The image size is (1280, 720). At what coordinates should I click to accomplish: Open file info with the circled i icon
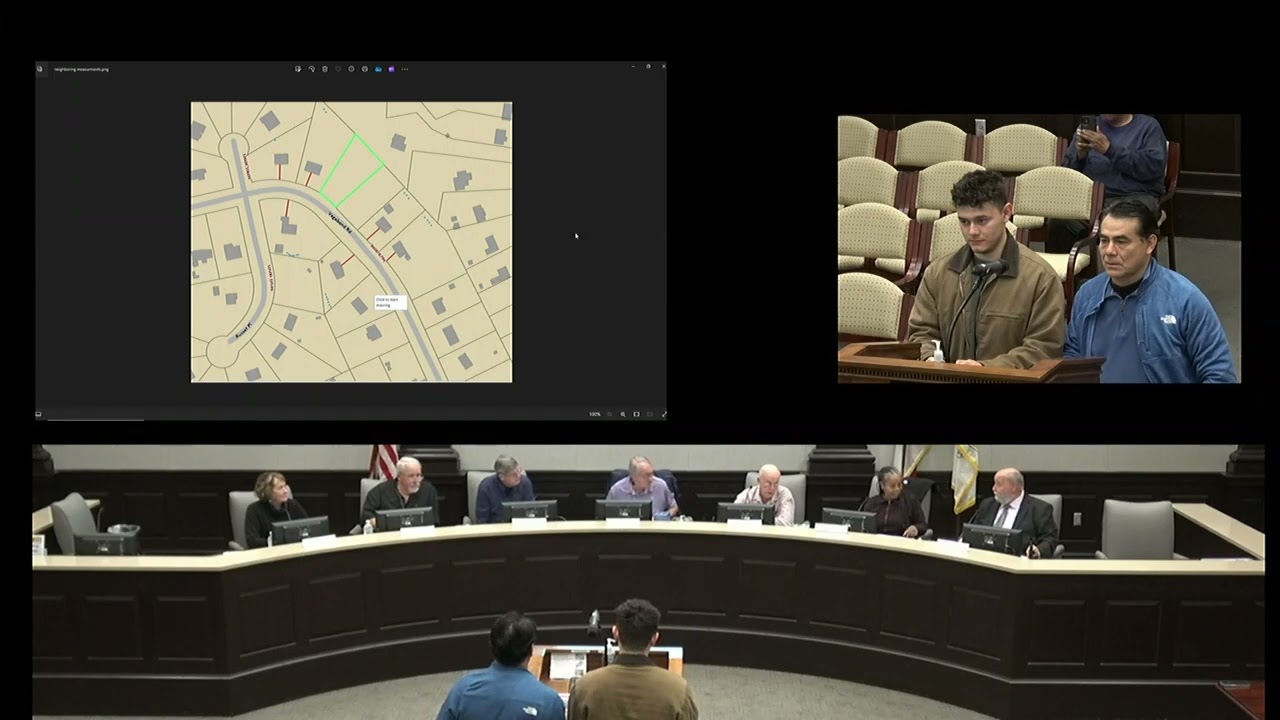pyautogui.click(x=351, y=69)
